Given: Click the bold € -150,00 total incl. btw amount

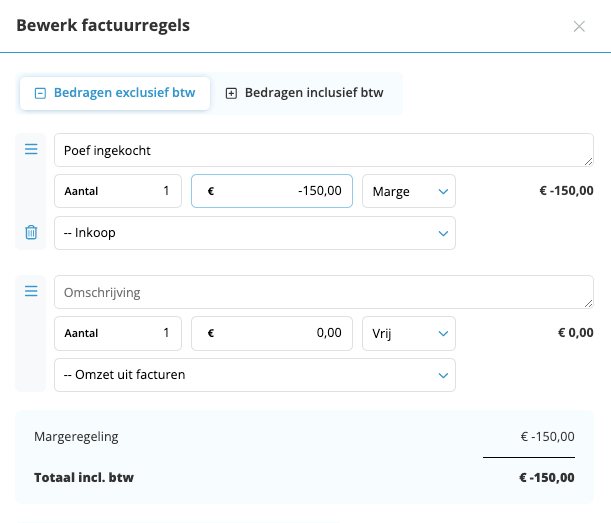Looking at the screenshot, I should 547,477.
